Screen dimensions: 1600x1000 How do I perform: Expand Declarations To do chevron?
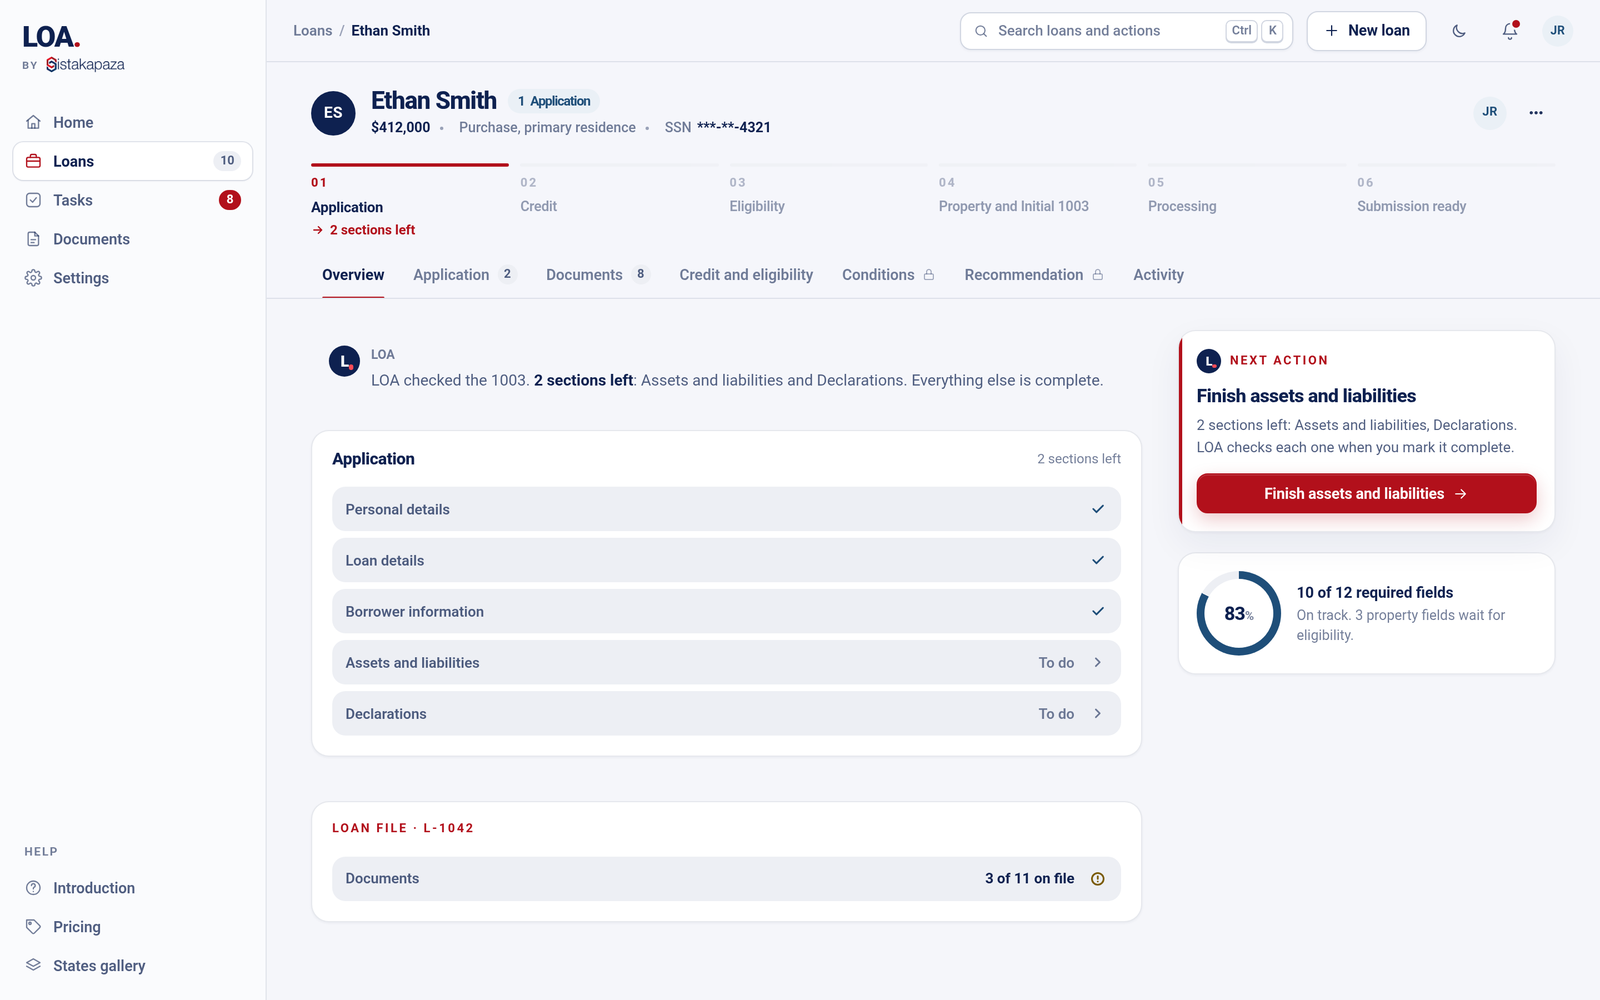click(1098, 714)
